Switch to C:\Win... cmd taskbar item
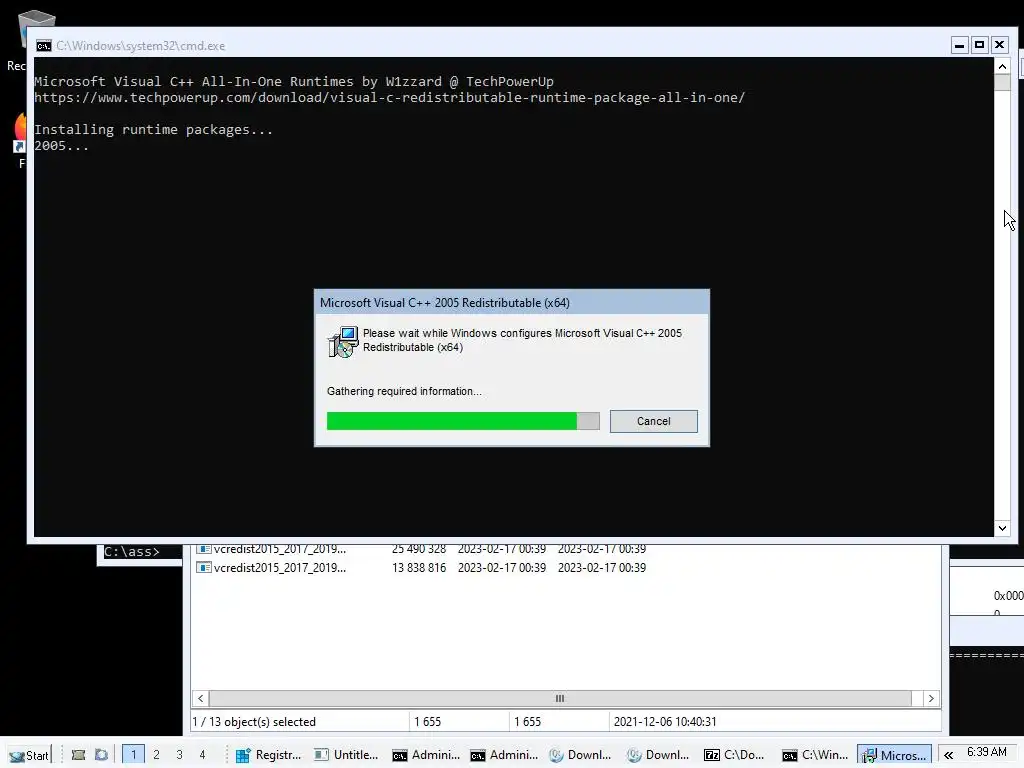The height and width of the screenshot is (768, 1024). tap(814, 755)
